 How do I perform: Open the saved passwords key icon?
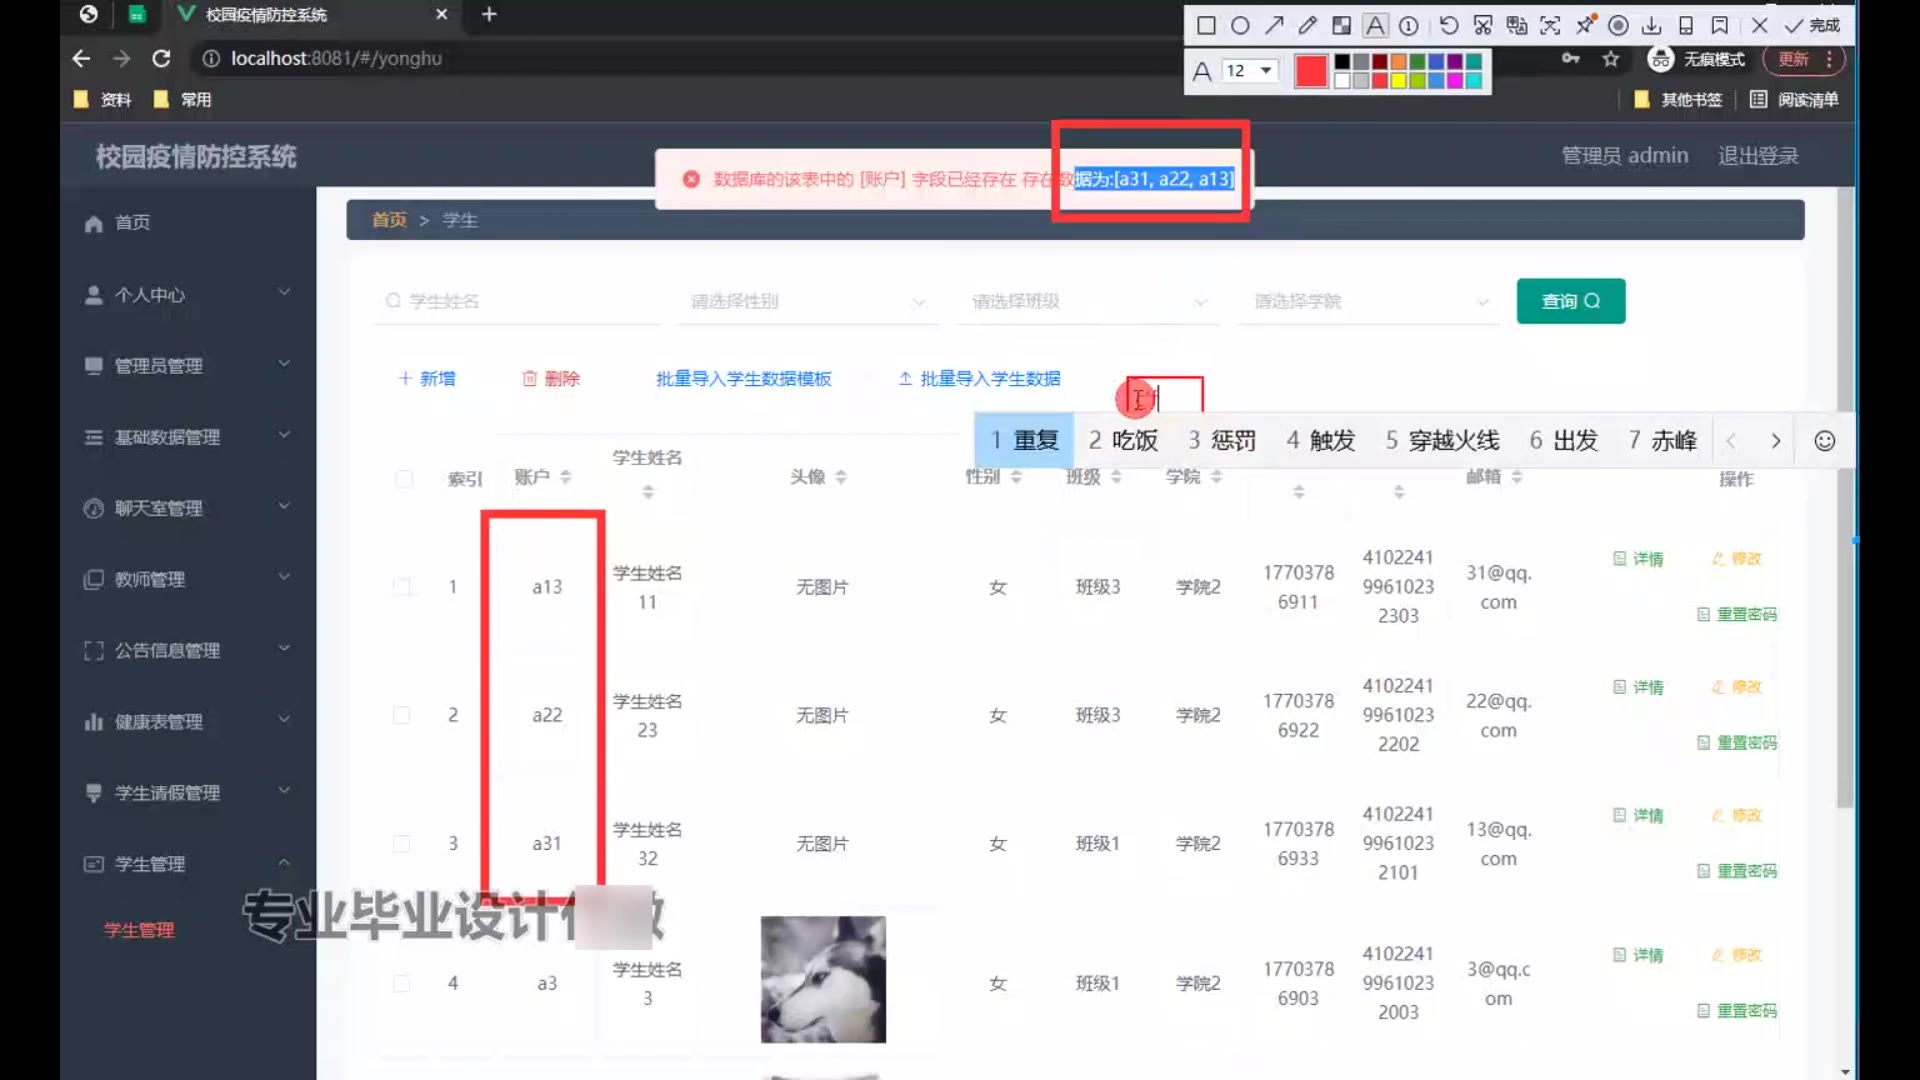click(x=1571, y=58)
